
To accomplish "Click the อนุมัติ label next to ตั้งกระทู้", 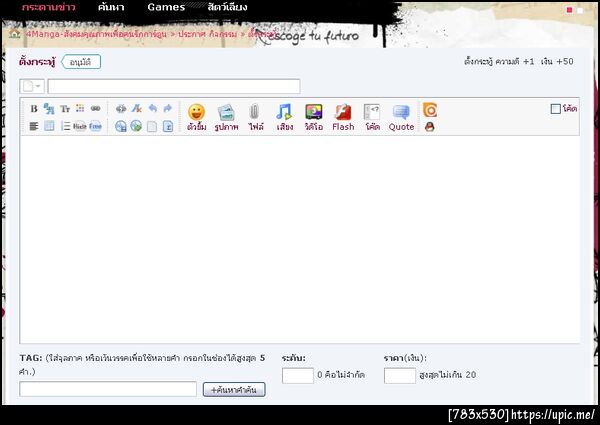I will click(81, 62).
